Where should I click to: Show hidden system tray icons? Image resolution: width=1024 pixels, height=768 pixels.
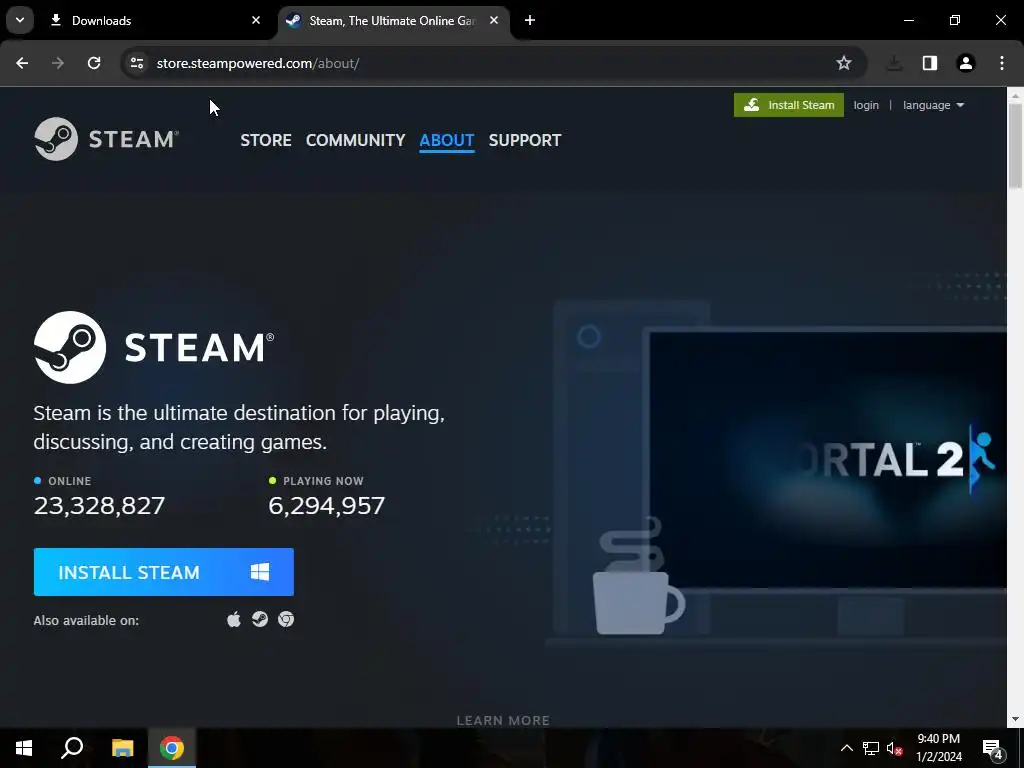pyautogui.click(x=846, y=748)
